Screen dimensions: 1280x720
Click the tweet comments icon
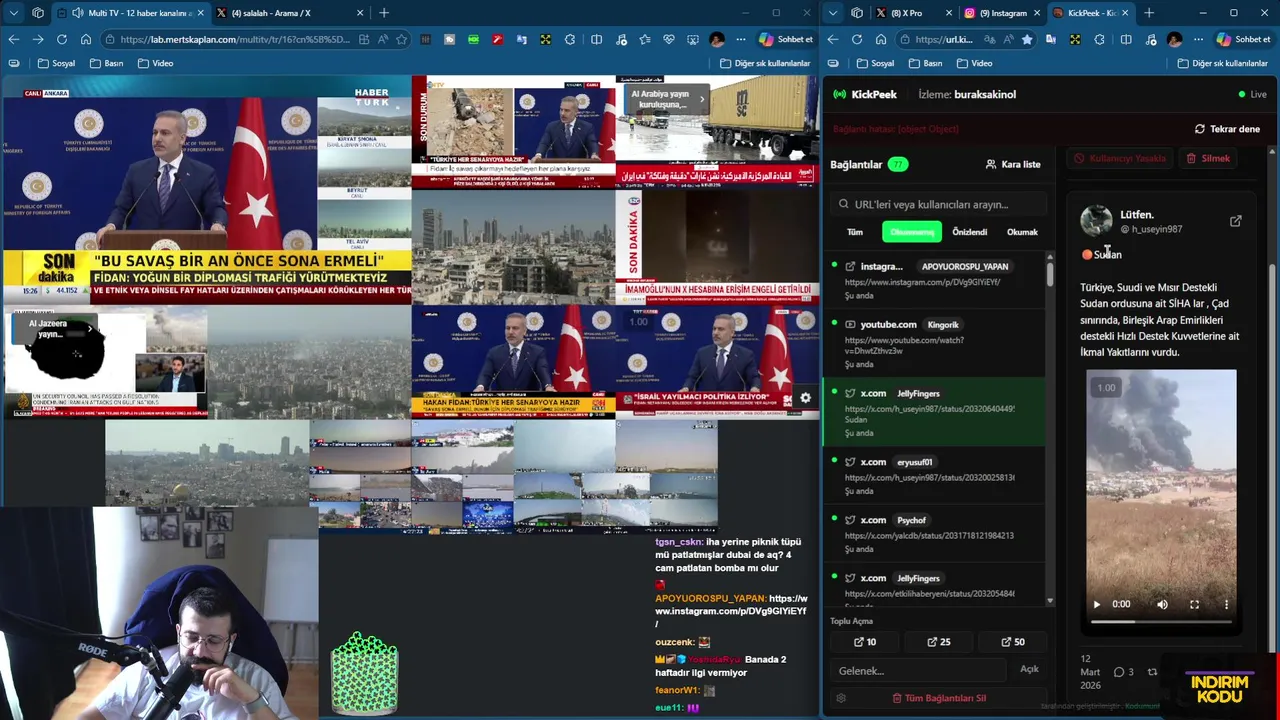1119,672
